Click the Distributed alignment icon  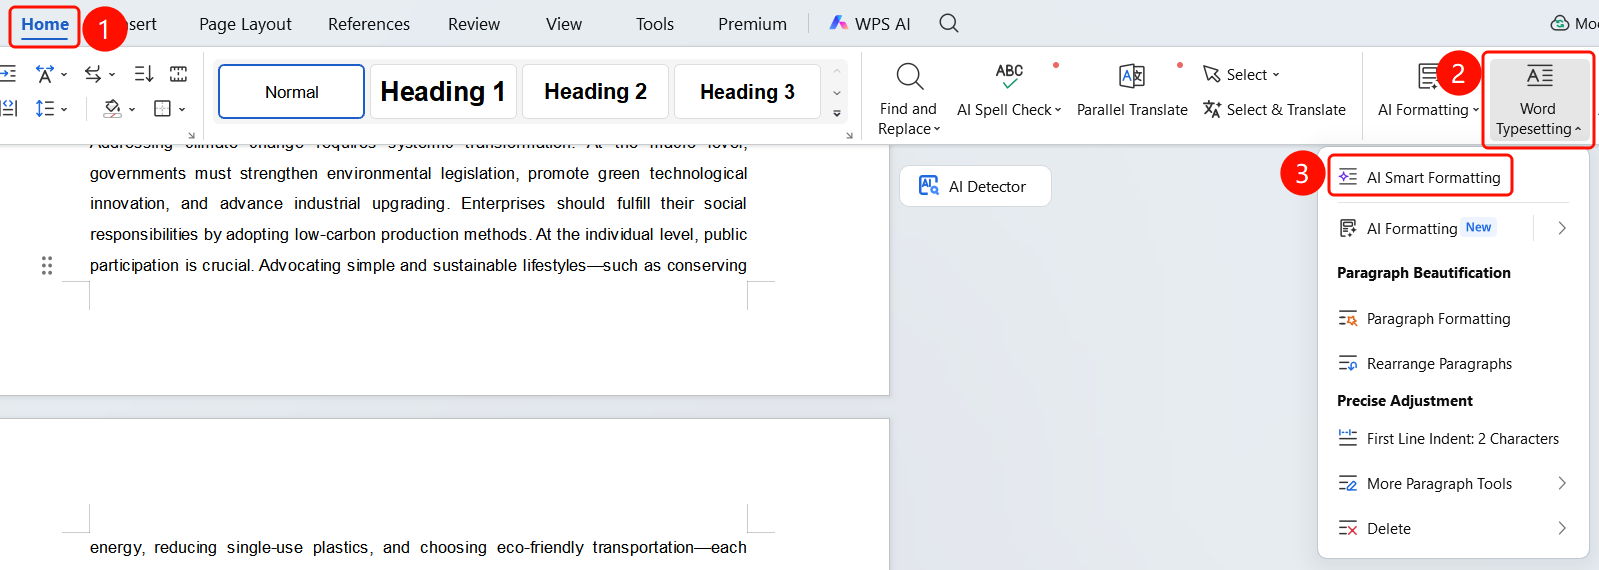pos(8,108)
